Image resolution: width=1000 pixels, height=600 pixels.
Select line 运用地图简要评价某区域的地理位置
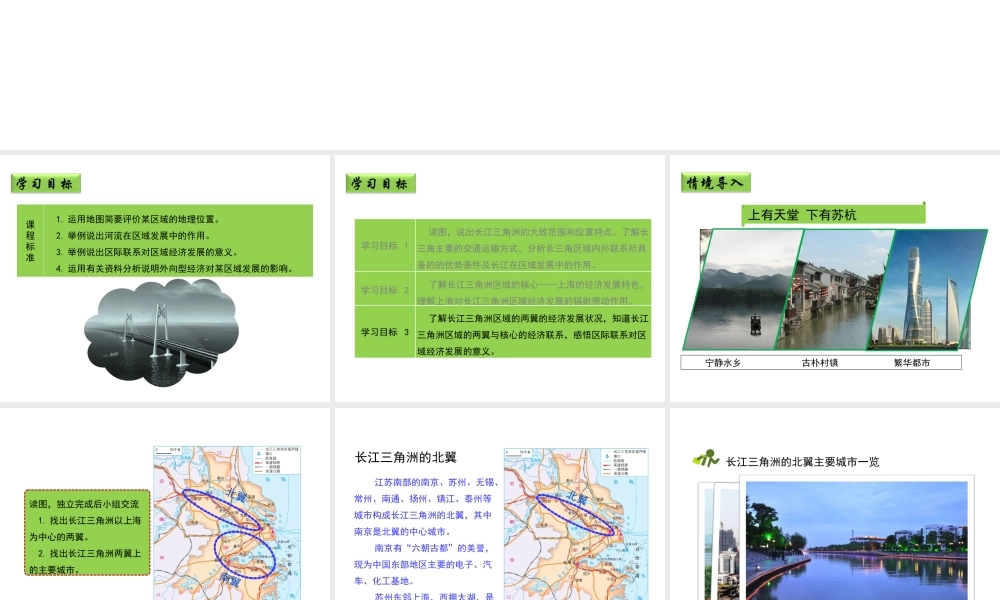click(138, 219)
